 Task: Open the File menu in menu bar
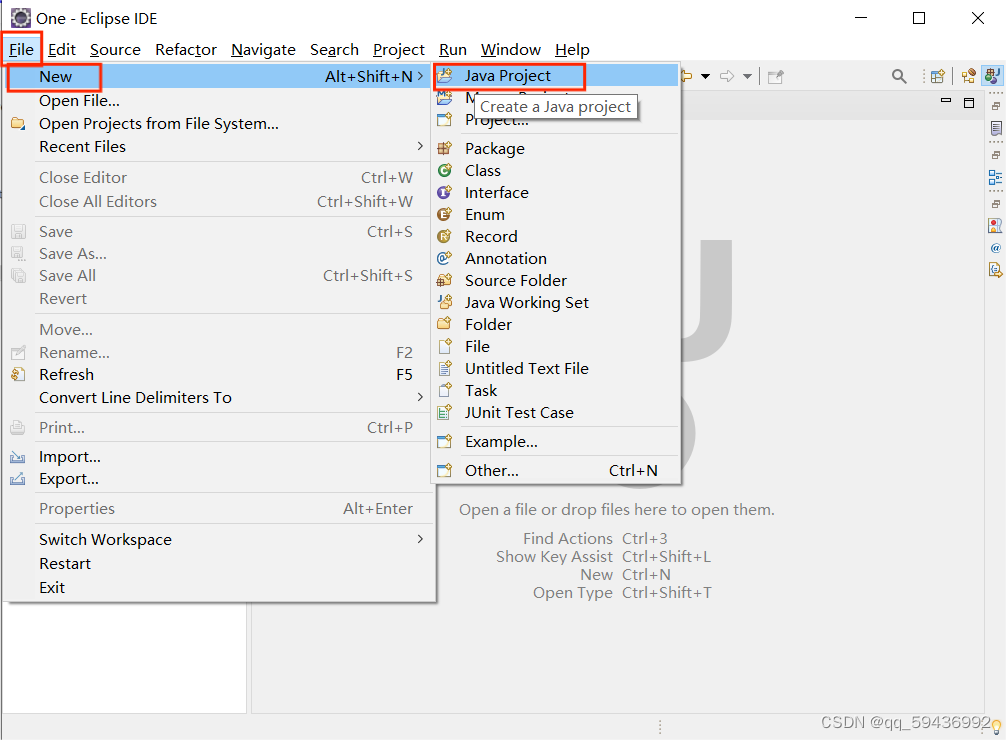pos(21,49)
